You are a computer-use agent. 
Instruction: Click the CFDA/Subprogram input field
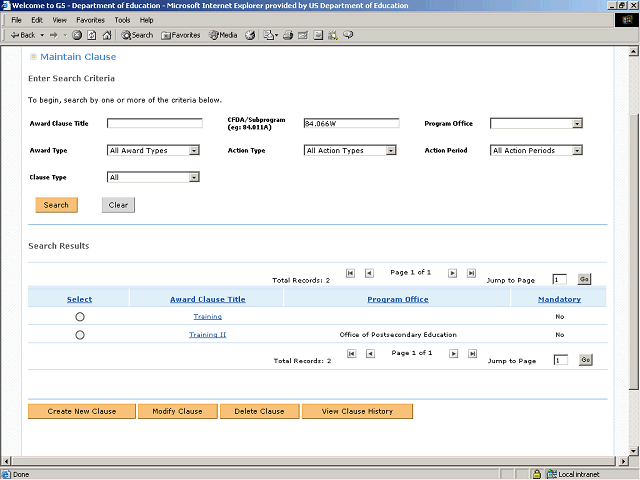[x=351, y=123]
